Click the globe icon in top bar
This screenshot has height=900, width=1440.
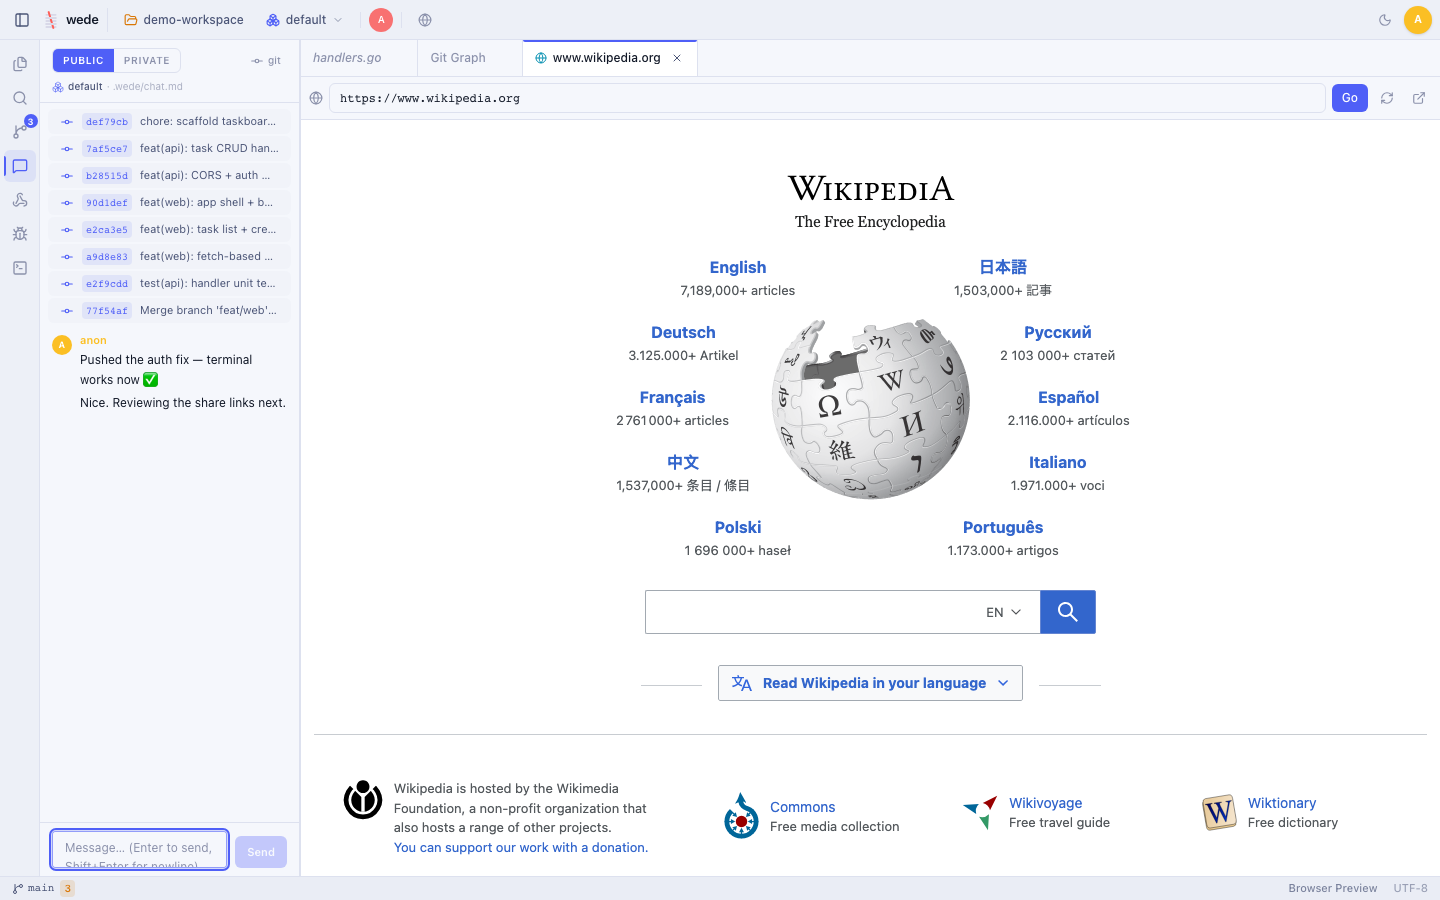[x=425, y=20]
